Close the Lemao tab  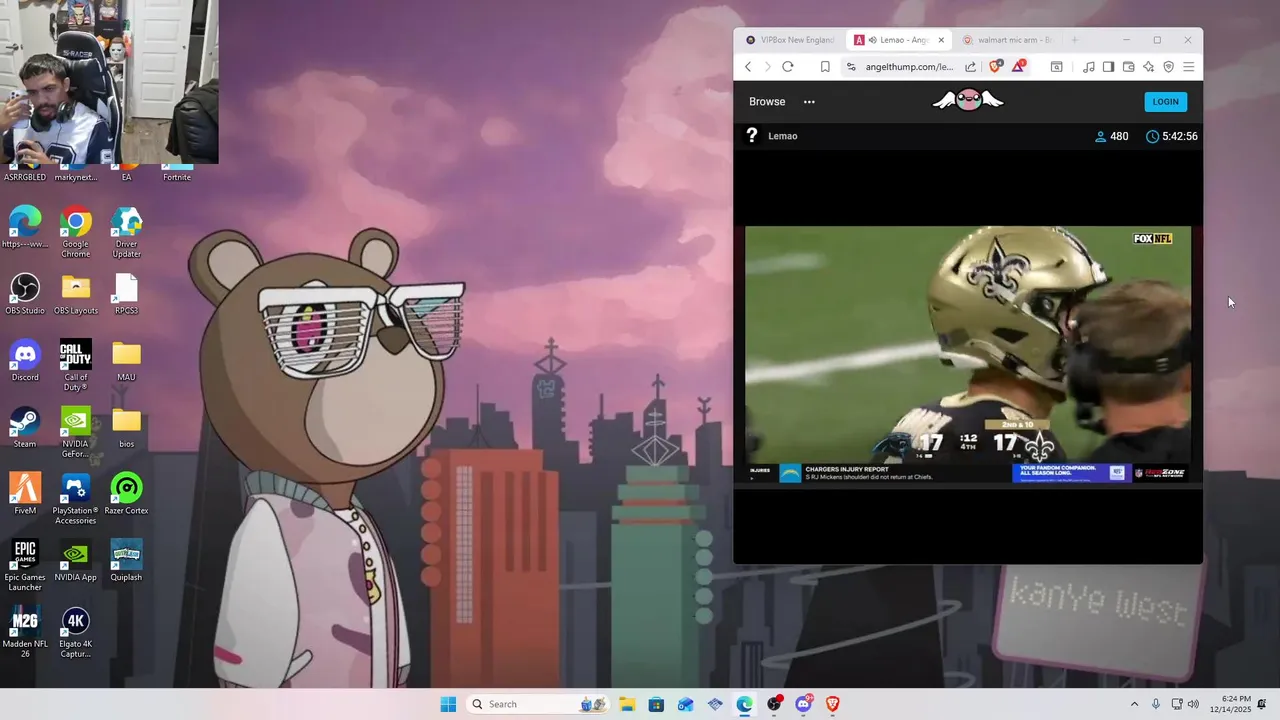(941, 40)
